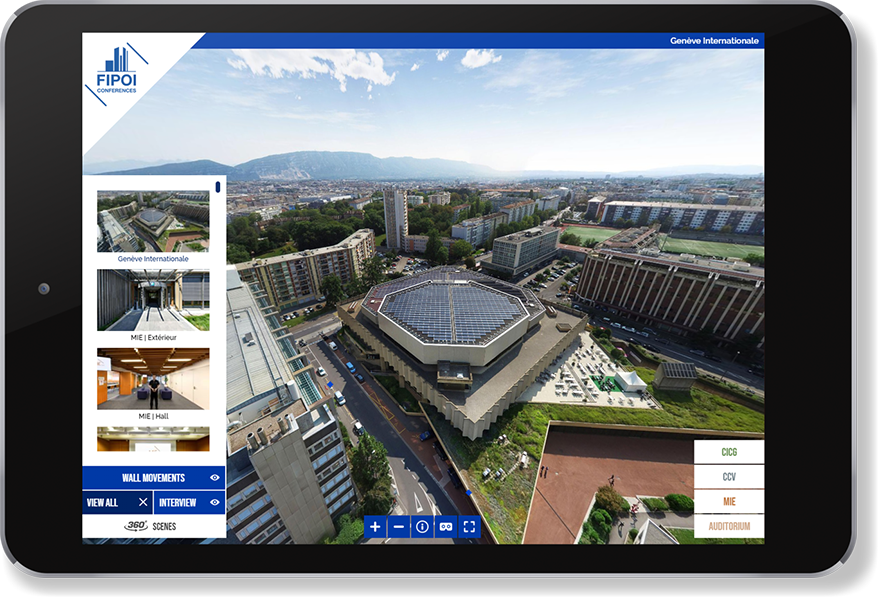Screen dimensions: 878x597
Task: Select the CICG building tab
Action: (729, 452)
